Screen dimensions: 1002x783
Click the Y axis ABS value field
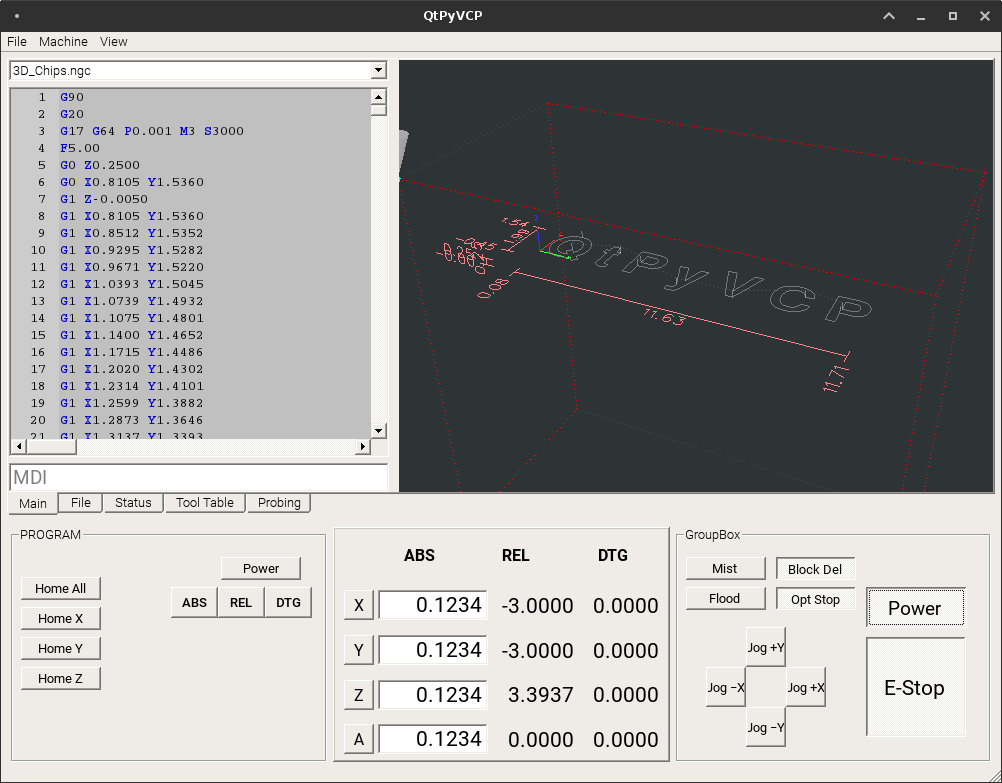433,650
